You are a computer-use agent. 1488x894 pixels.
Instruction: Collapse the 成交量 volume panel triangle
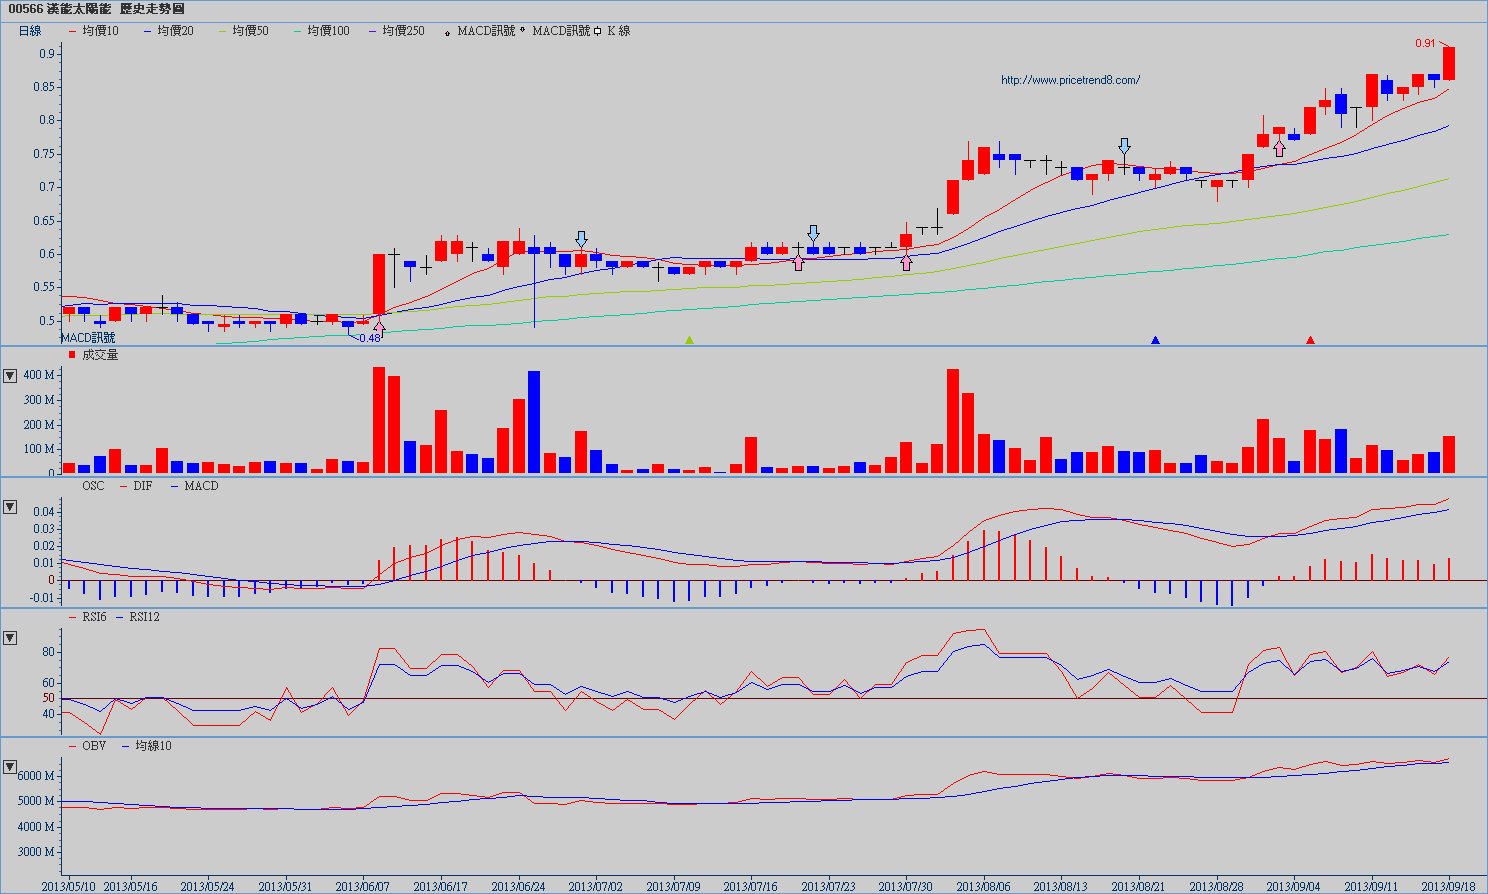pyautogui.click(x=10, y=376)
